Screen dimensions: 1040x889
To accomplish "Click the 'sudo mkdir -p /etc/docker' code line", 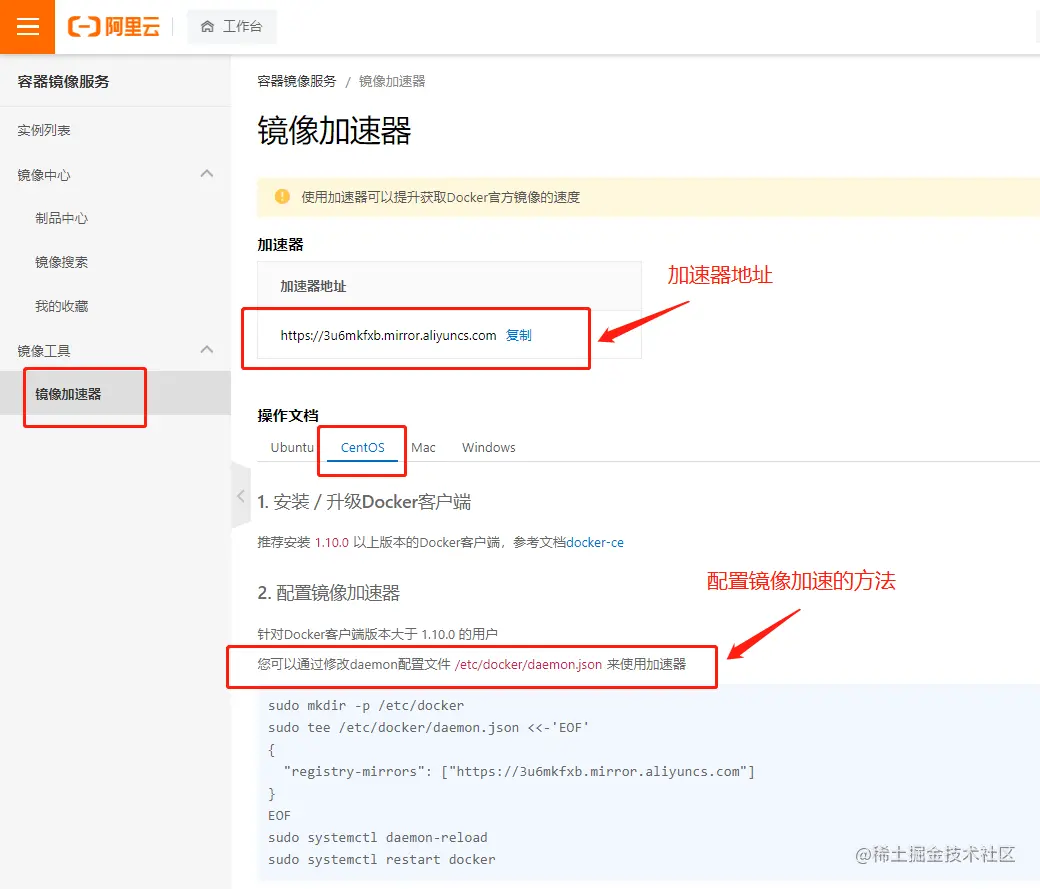I will (366, 705).
